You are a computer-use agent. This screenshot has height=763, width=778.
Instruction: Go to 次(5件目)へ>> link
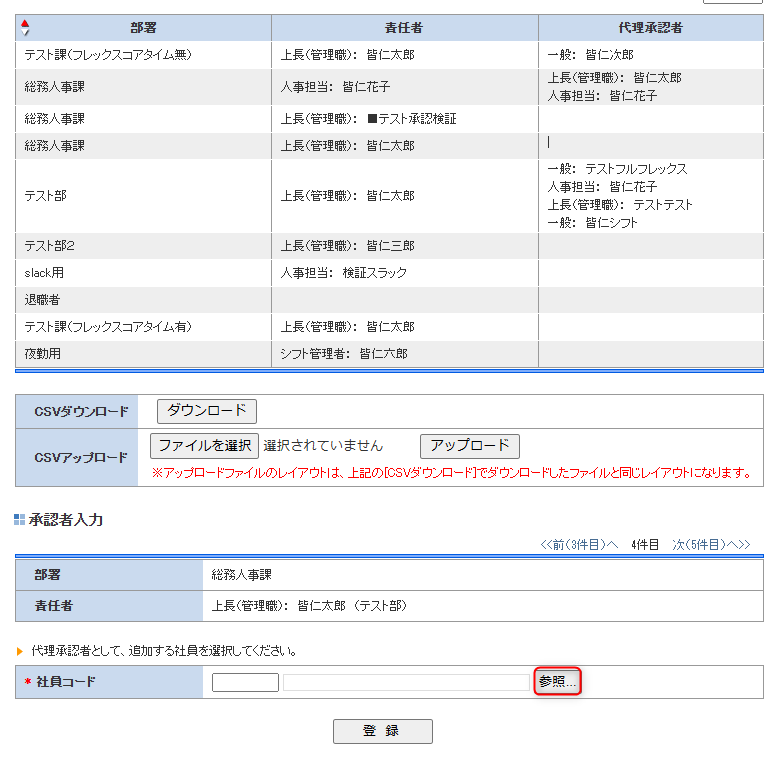711,545
